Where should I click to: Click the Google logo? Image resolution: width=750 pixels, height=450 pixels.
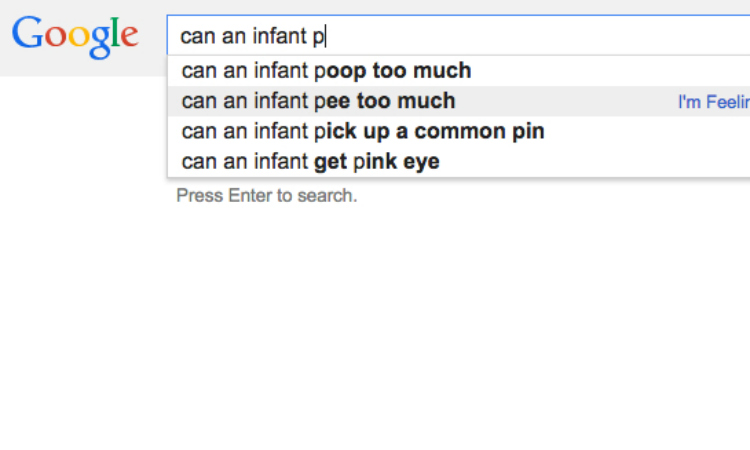tap(75, 37)
